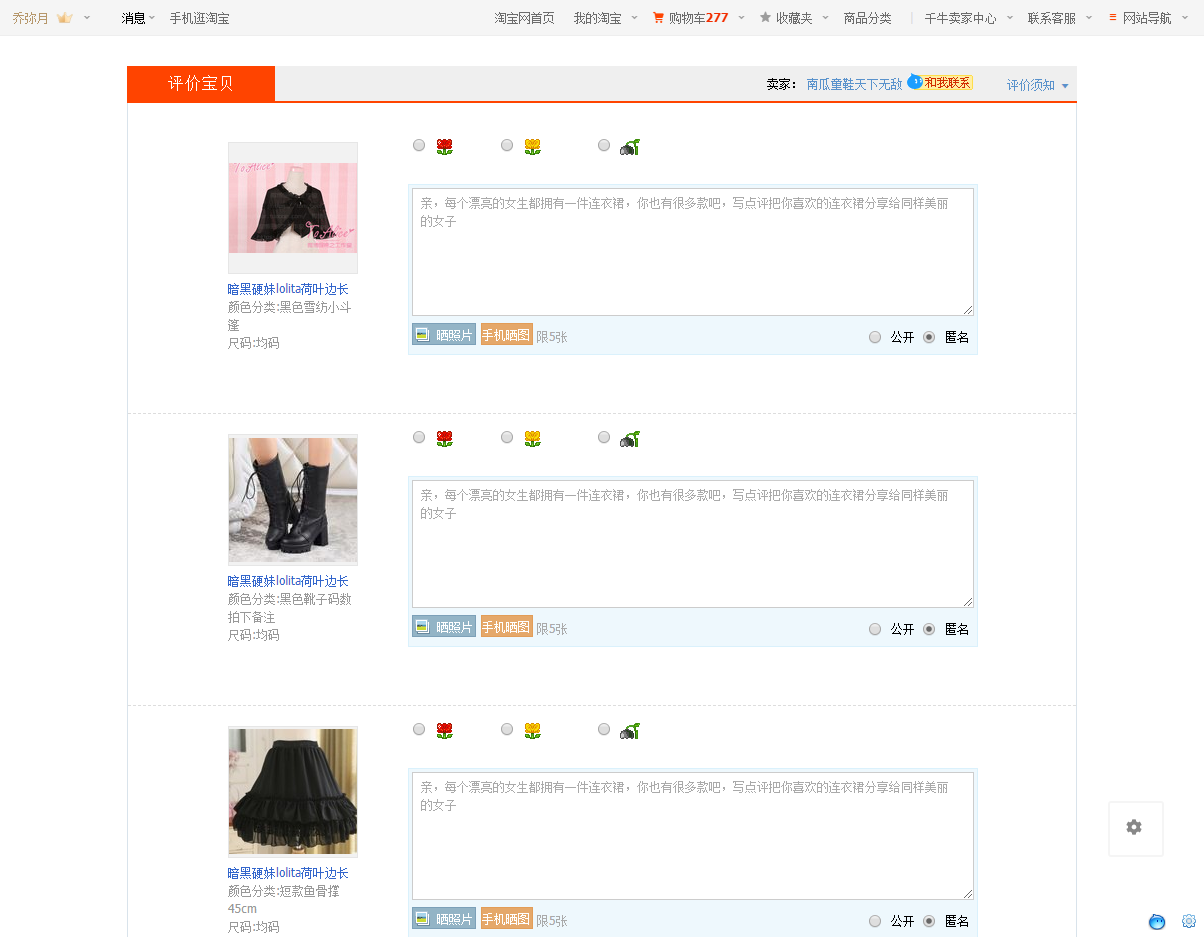Open the black boots product thumbnail
Image resolution: width=1204 pixels, height=937 pixels.
pos(293,500)
